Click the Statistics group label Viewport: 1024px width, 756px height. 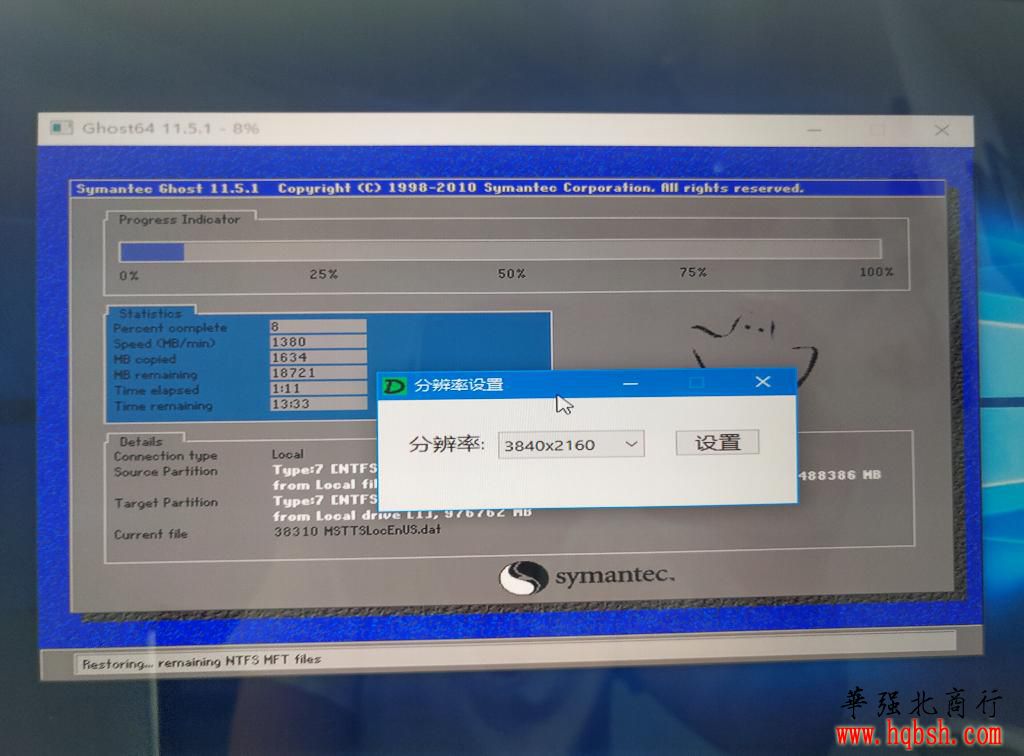click(x=150, y=313)
